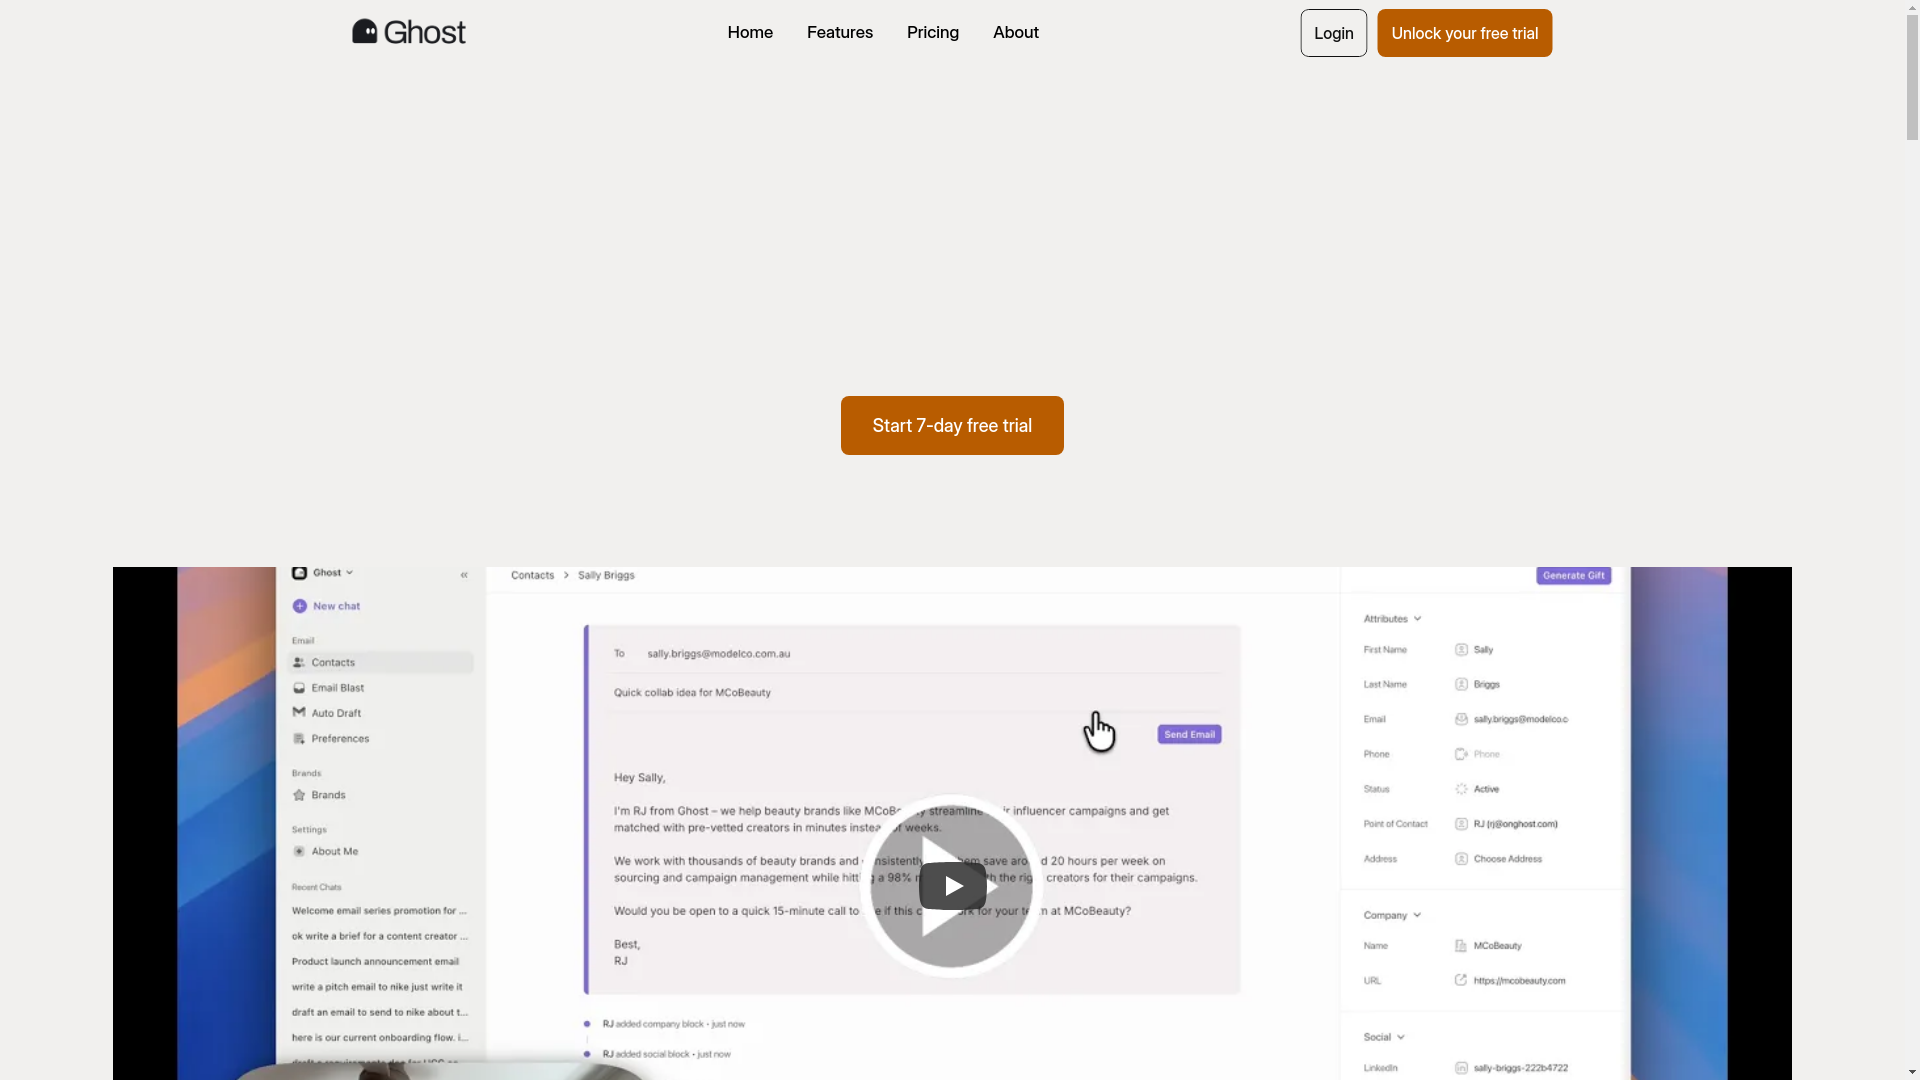Screen dimensions: 1920x1080
Task: Click the Last Name person icon
Action: pyautogui.click(x=1461, y=685)
